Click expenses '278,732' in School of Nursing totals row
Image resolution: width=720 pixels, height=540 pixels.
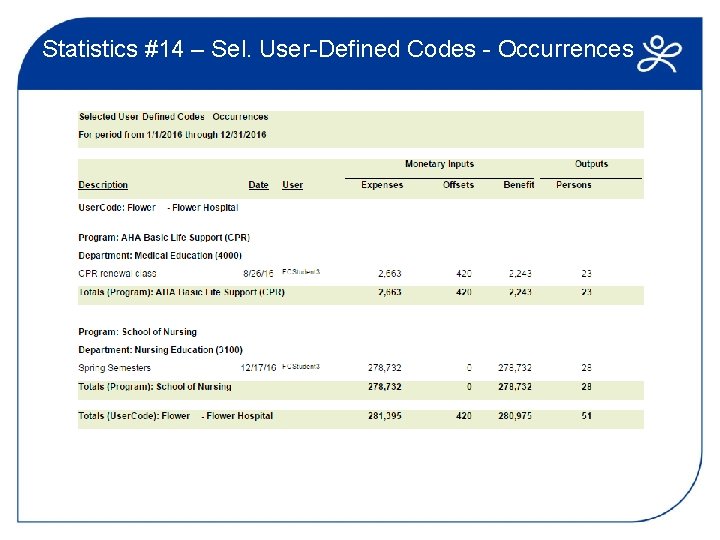click(x=385, y=387)
